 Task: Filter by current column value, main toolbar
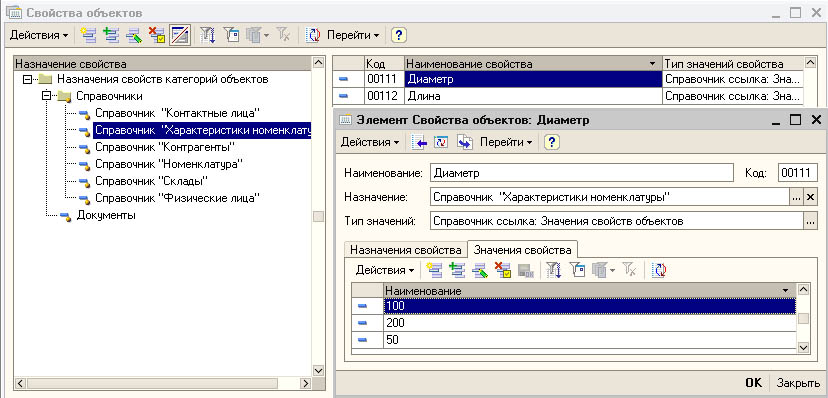(231, 35)
